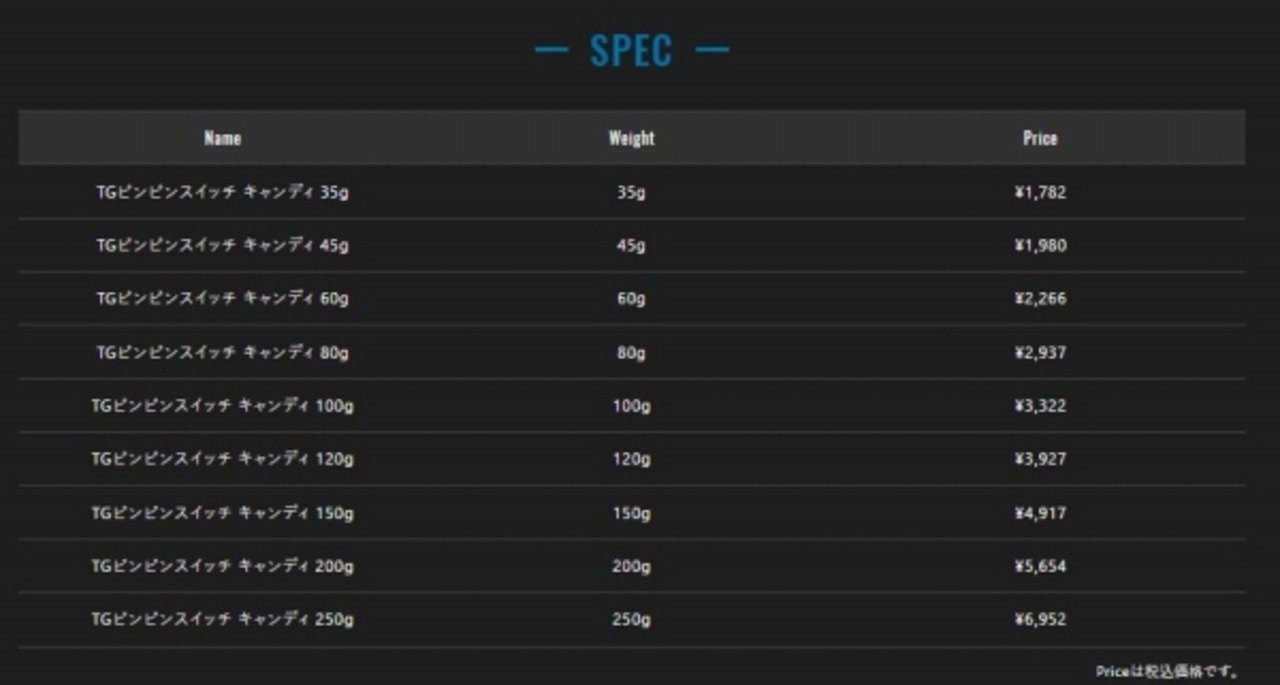The width and height of the screenshot is (1280, 685).
Task: Click the 150g weight cell
Action: [631, 513]
